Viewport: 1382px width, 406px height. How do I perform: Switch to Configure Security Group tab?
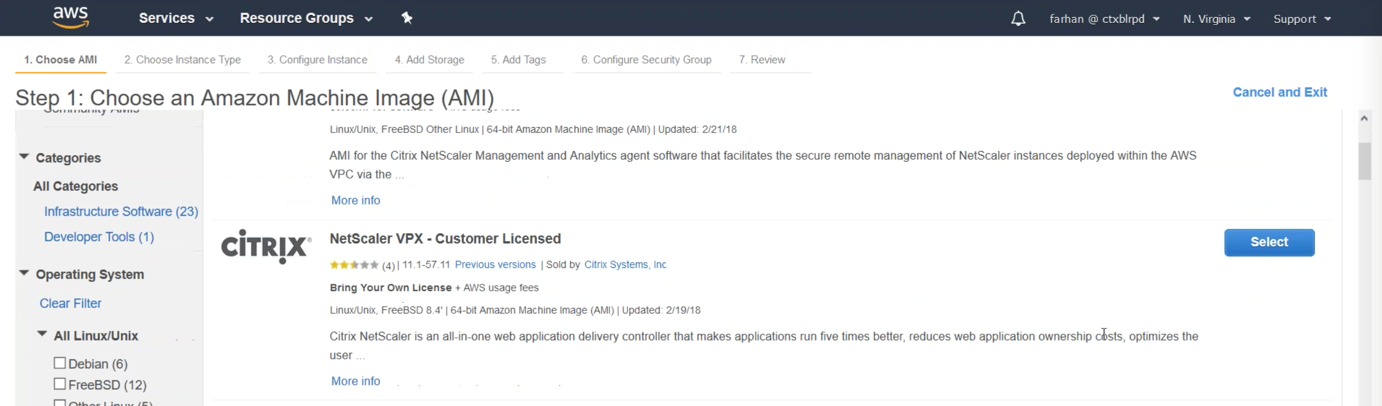point(646,60)
